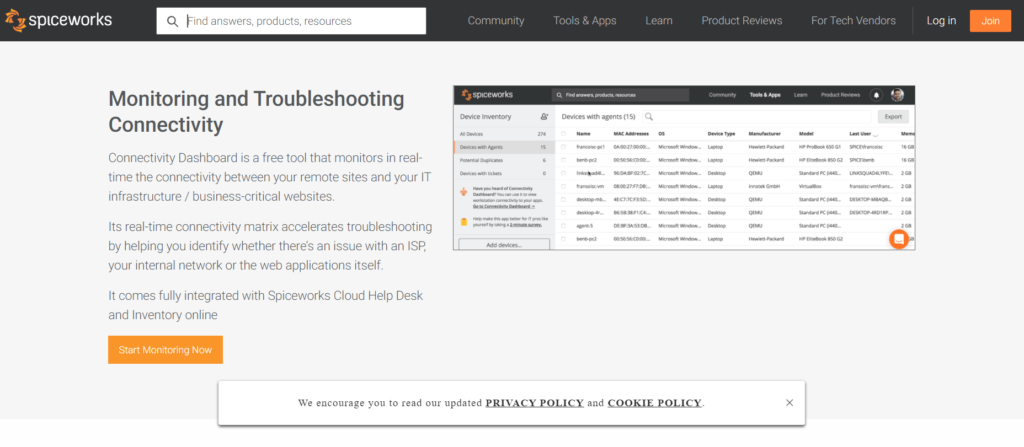This screenshot has height=447, width=1024.
Task: Open the PRIVACY POLICY link in the banner
Action: coord(534,403)
